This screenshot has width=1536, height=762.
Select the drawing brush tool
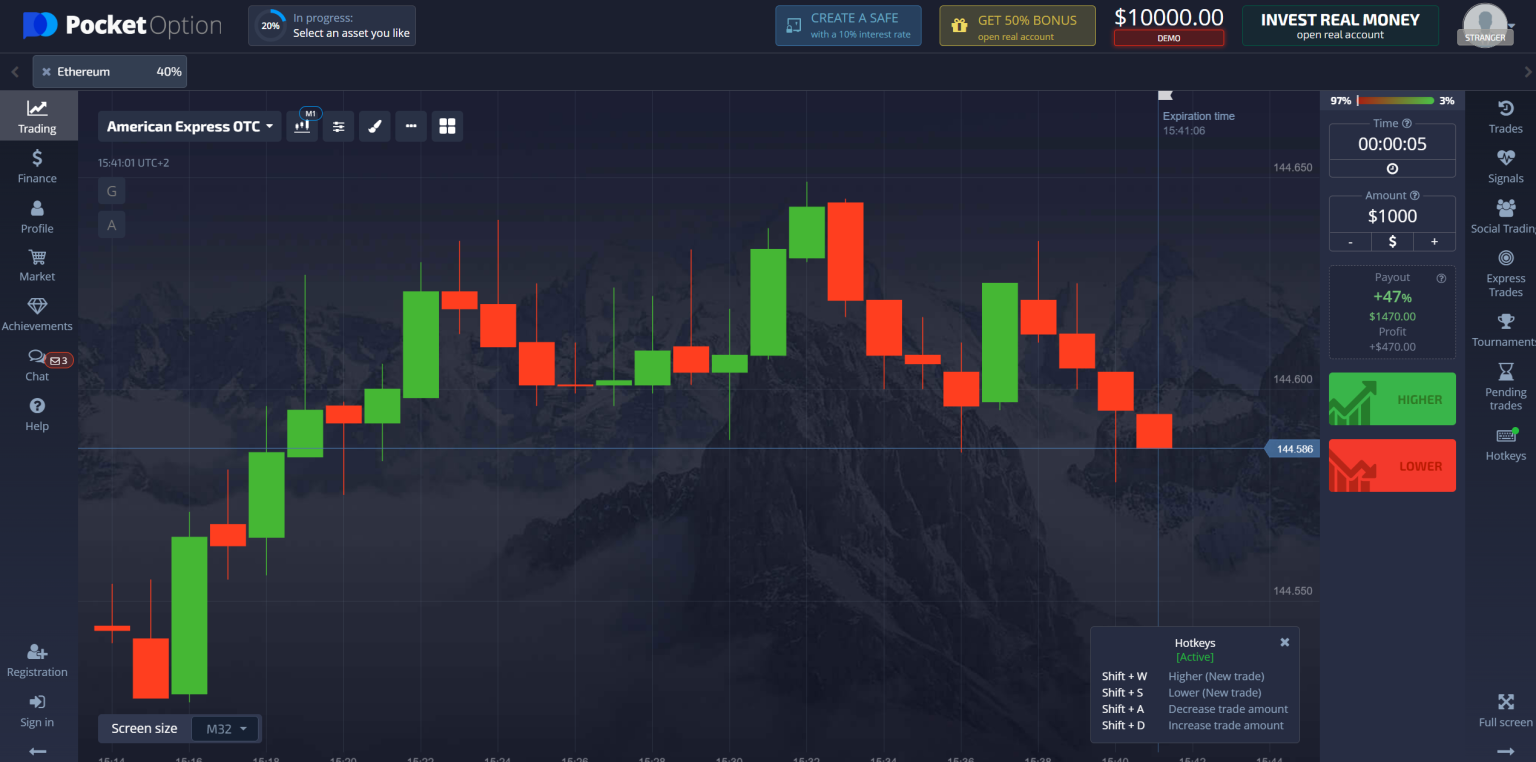click(x=374, y=126)
